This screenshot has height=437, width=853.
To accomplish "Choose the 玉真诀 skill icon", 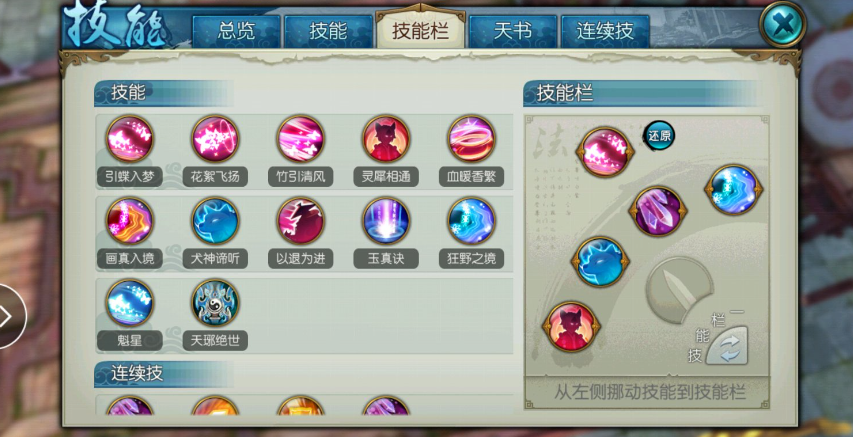I will pyautogui.click(x=386, y=221).
